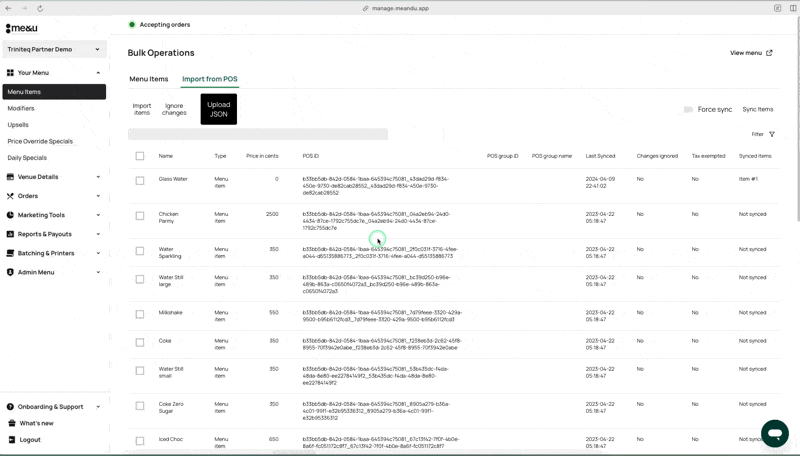
Task: Check the select-all checkbox in table header
Action: pyautogui.click(x=140, y=156)
